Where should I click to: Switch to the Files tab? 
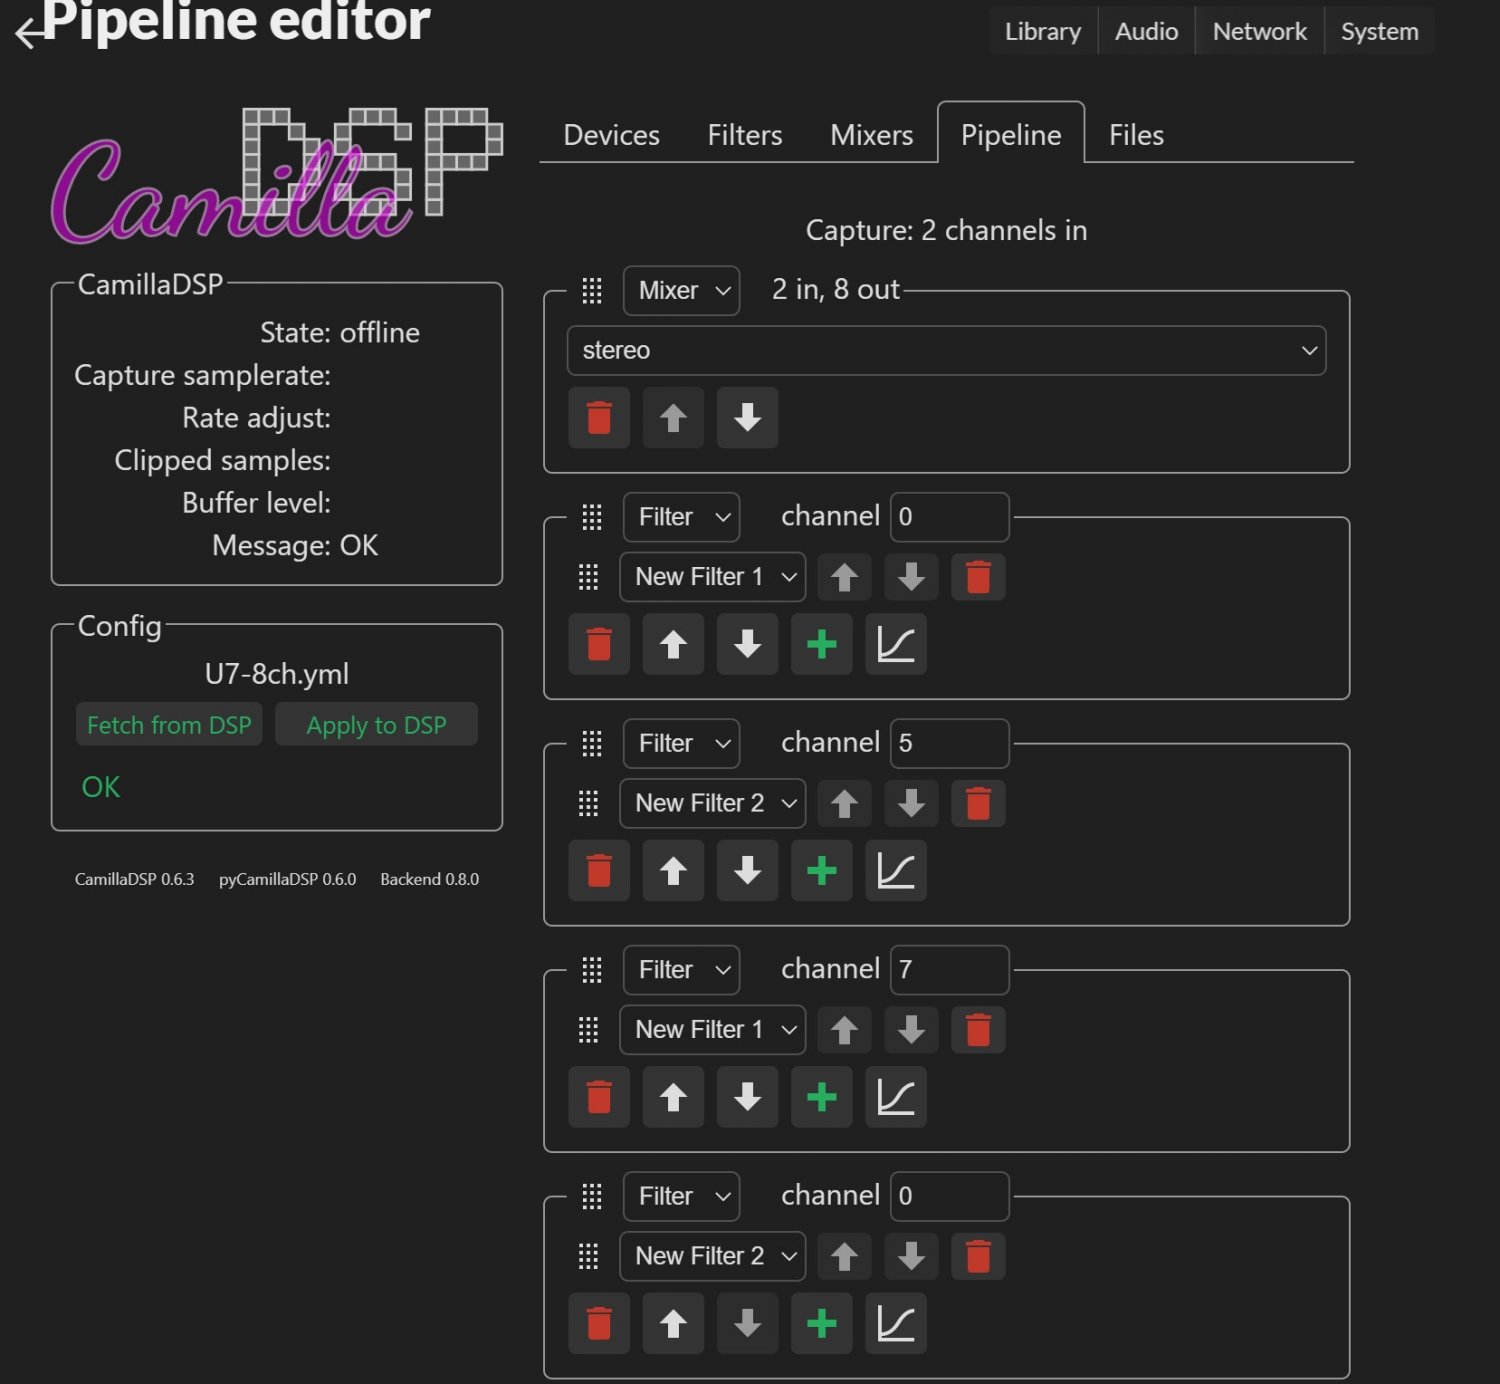click(x=1136, y=135)
